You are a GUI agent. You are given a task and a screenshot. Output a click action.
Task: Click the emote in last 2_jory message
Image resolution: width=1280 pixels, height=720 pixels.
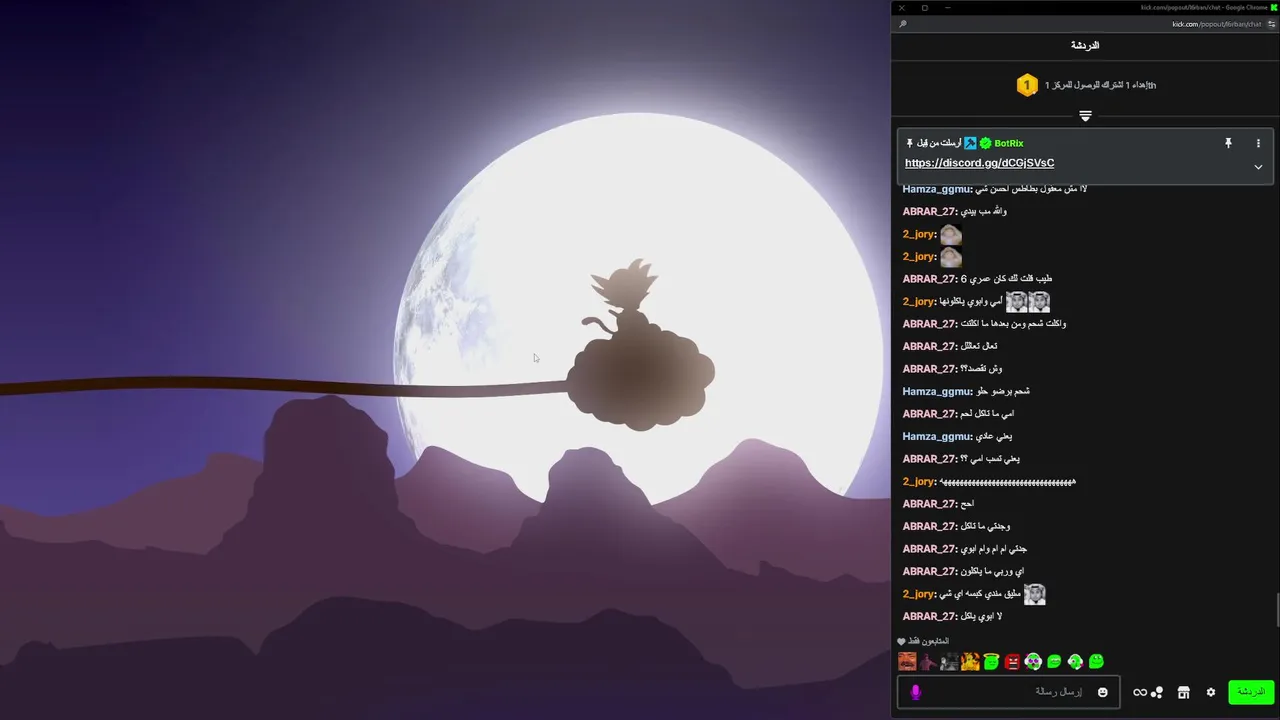(1035, 594)
